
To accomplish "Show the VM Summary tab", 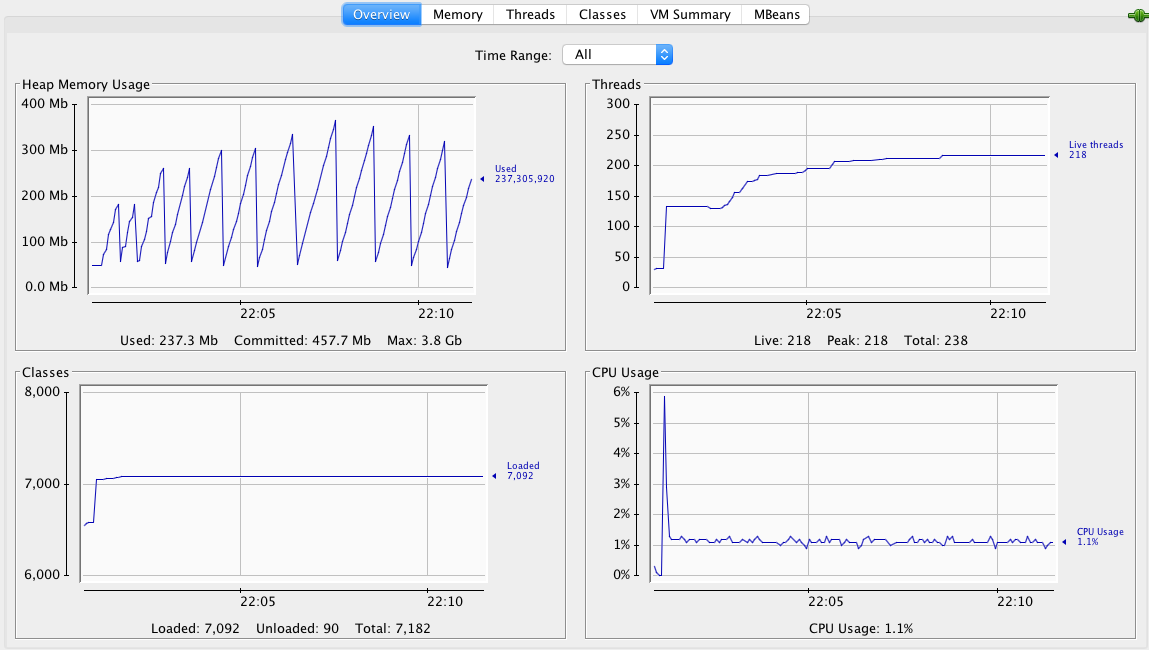I will click(x=692, y=14).
